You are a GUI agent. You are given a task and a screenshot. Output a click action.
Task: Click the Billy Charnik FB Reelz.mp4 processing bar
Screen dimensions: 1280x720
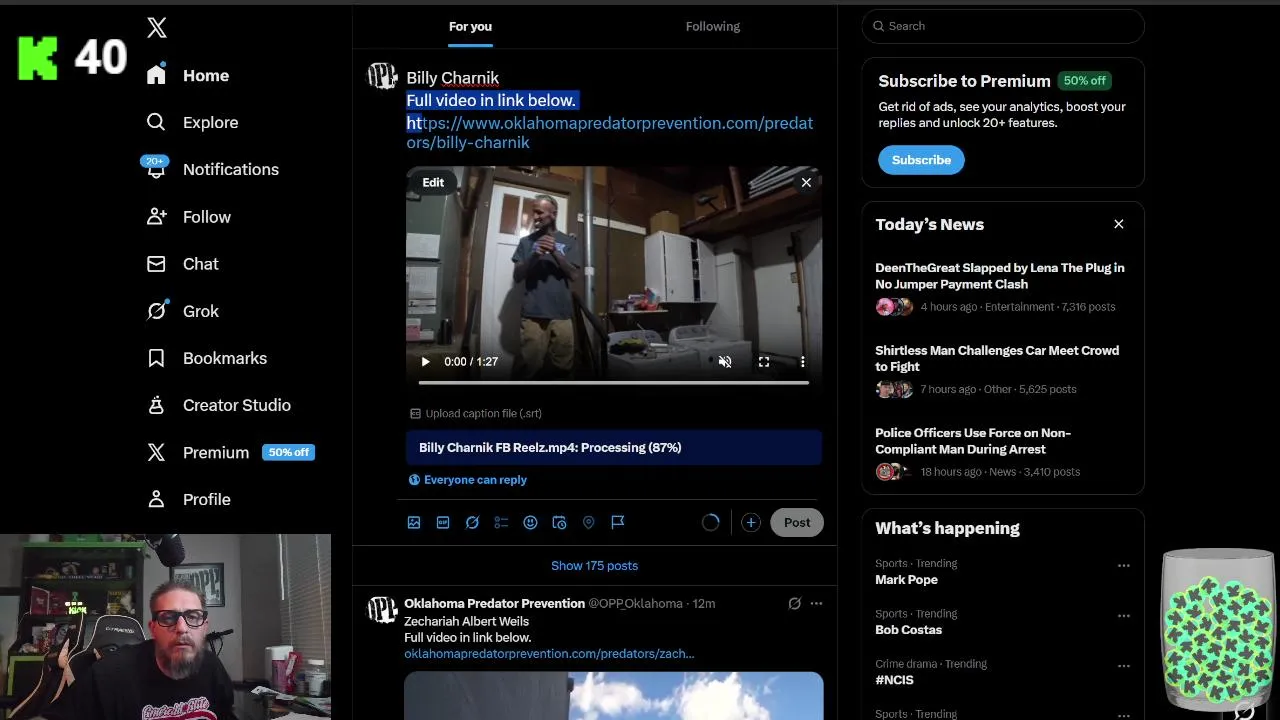point(614,448)
